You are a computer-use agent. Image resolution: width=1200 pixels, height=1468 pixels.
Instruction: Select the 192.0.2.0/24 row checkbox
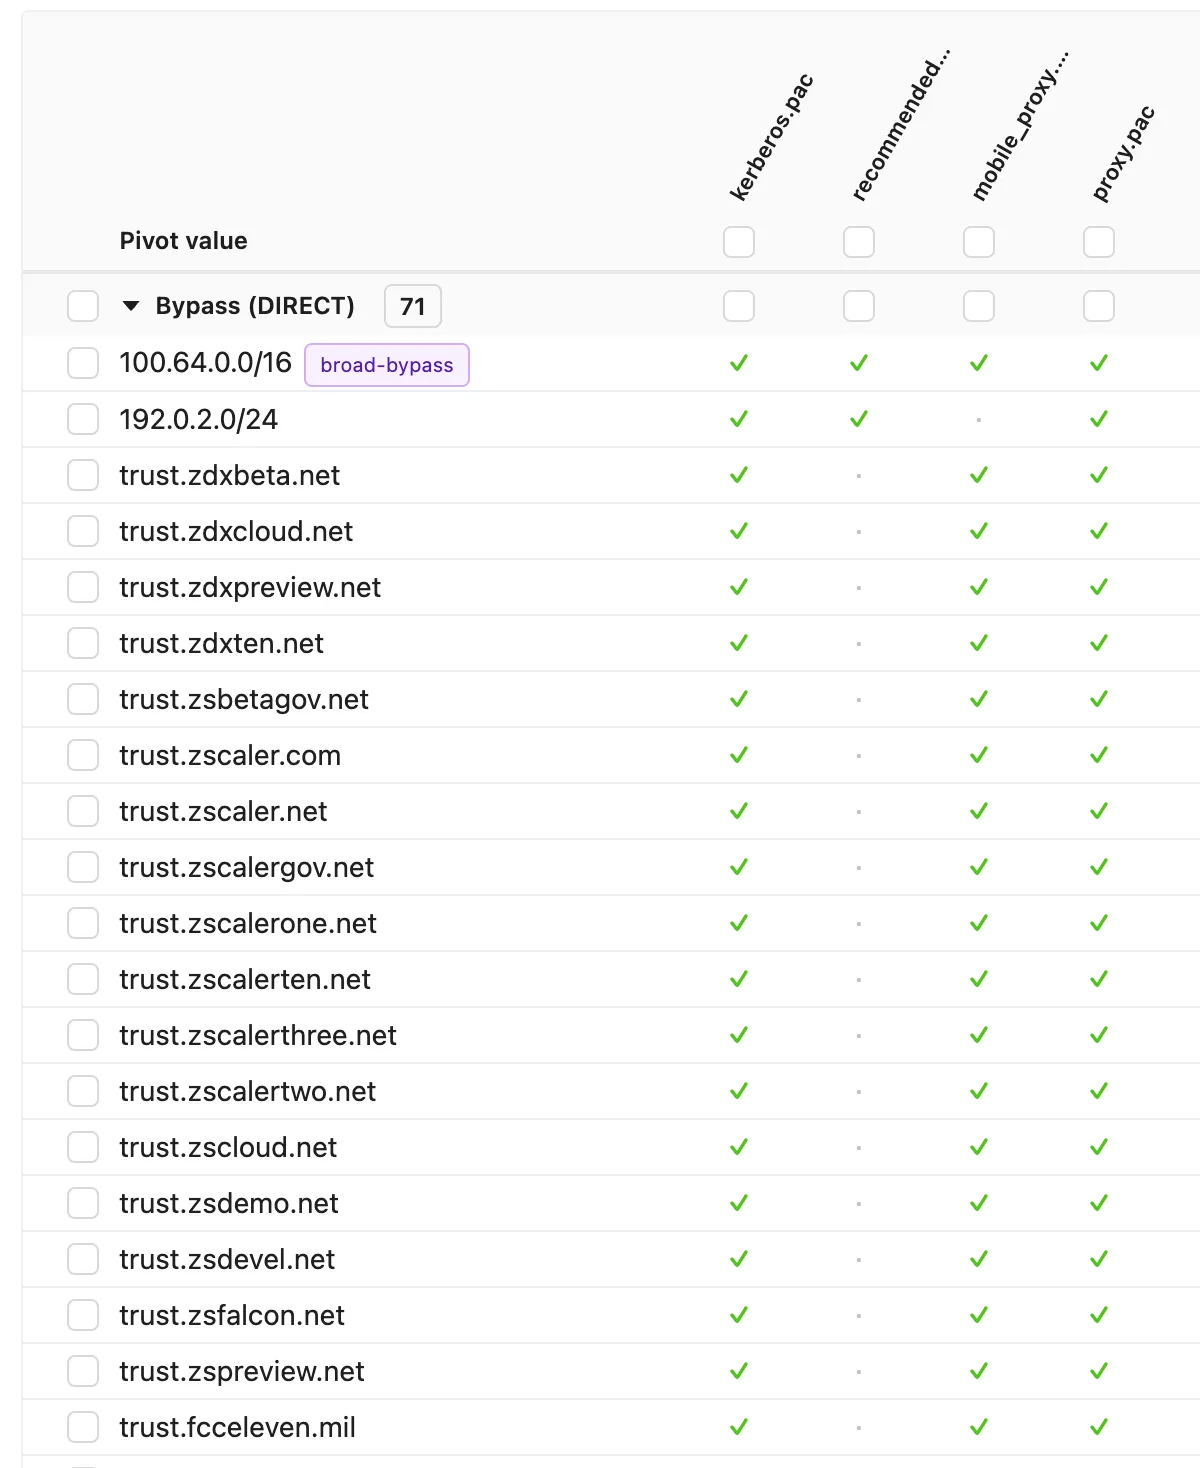83,419
